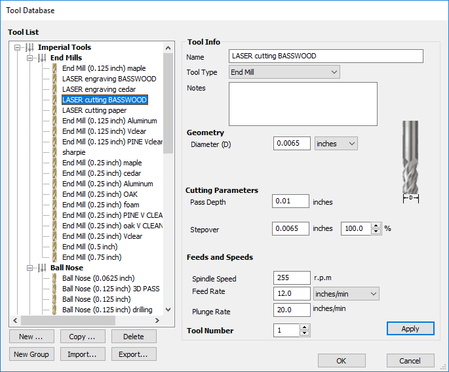Click the group icon beside Ball Nose
Viewport: 449px width, 372px height.
coord(42,268)
